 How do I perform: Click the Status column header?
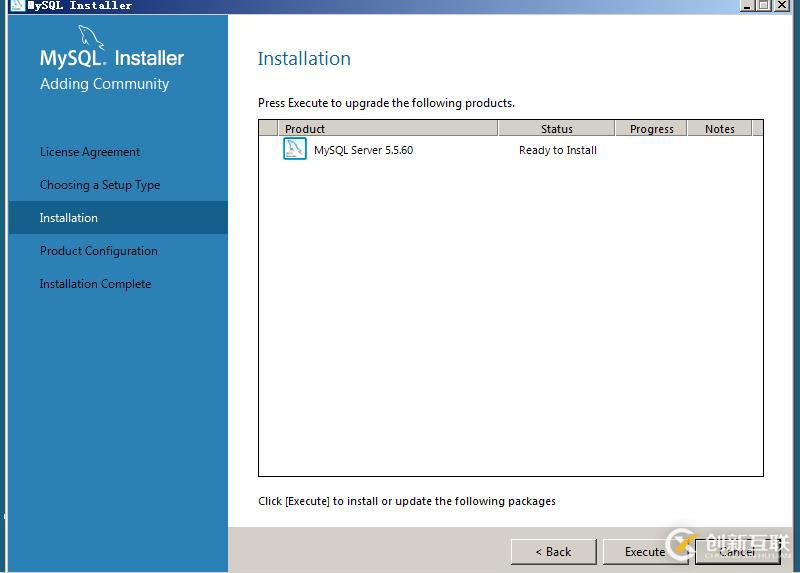coord(556,129)
